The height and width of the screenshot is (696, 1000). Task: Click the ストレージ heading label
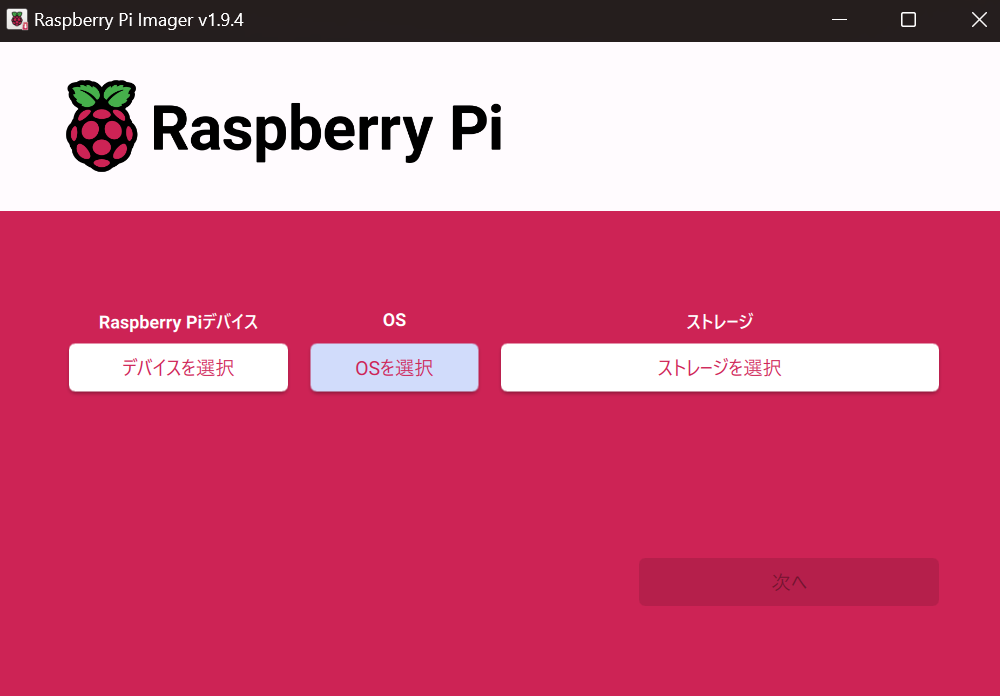click(x=719, y=322)
